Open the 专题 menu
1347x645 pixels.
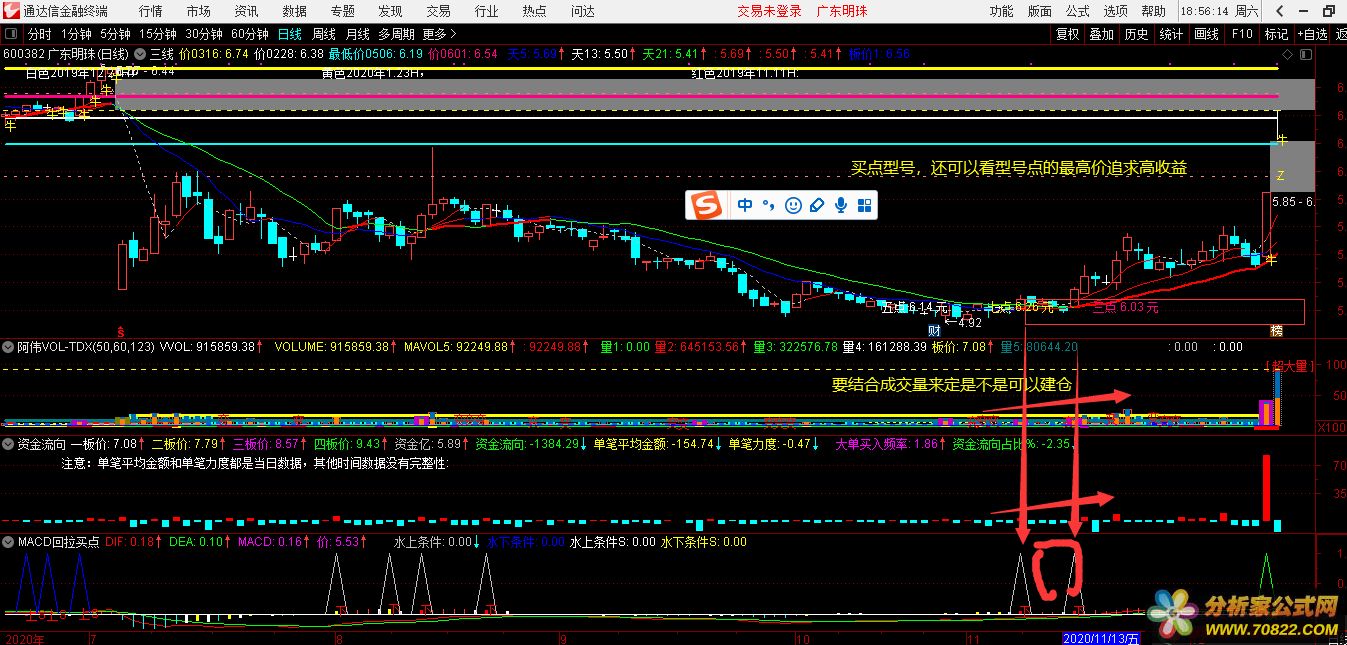342,11
